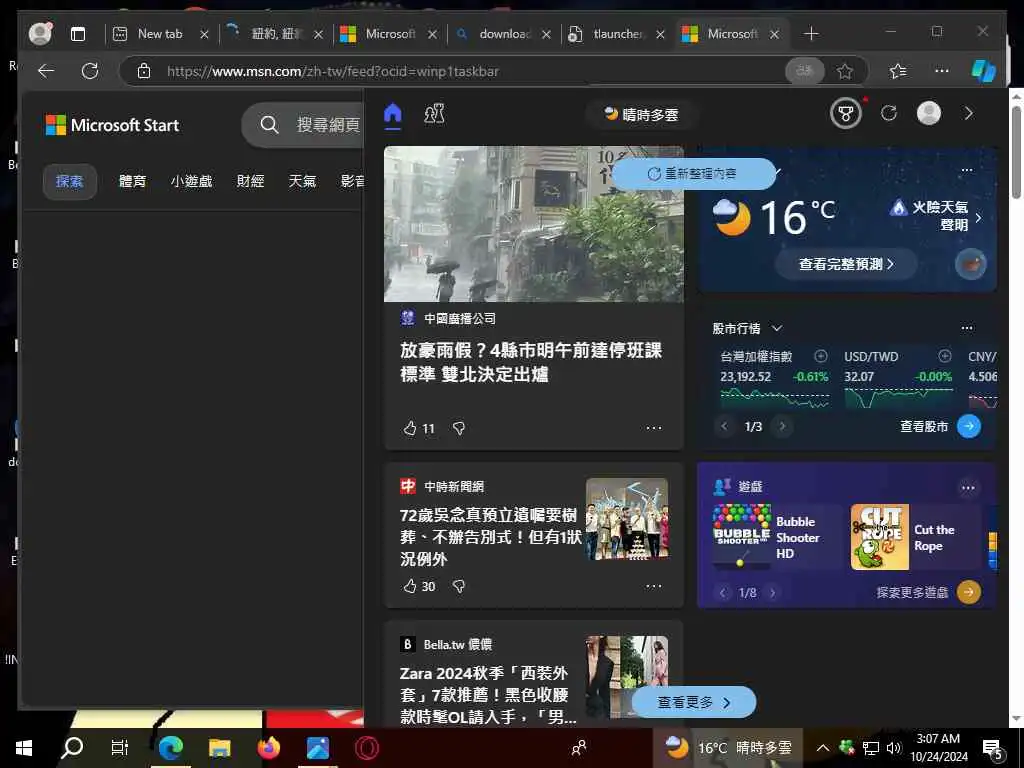1024x768 pixels.
Task: Select the 探索 tab on Microsoft Start
Action: 69,181
